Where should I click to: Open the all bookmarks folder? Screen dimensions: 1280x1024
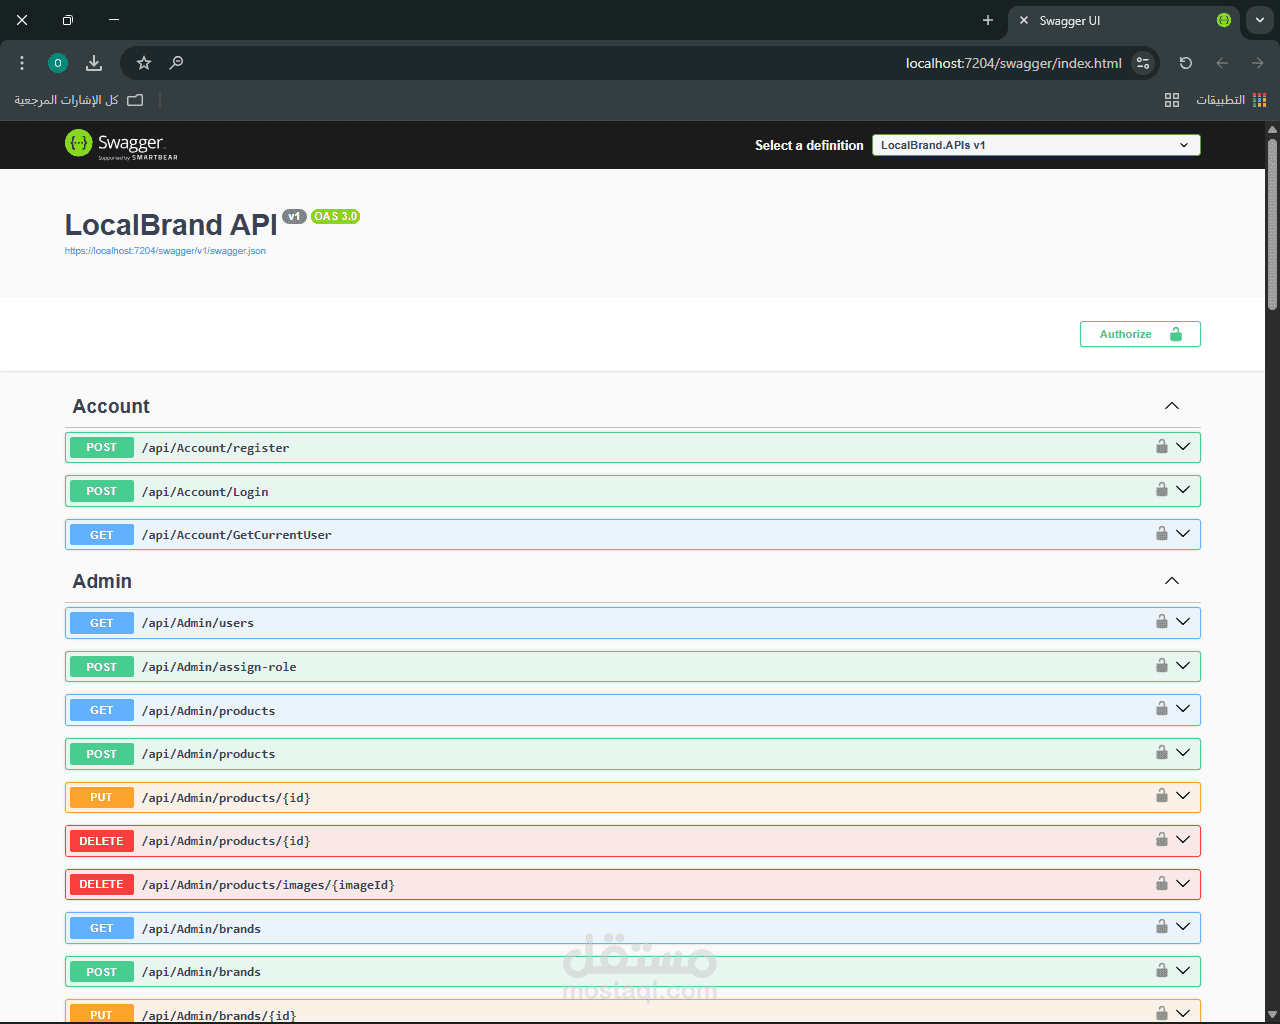(x=79, y=100)
